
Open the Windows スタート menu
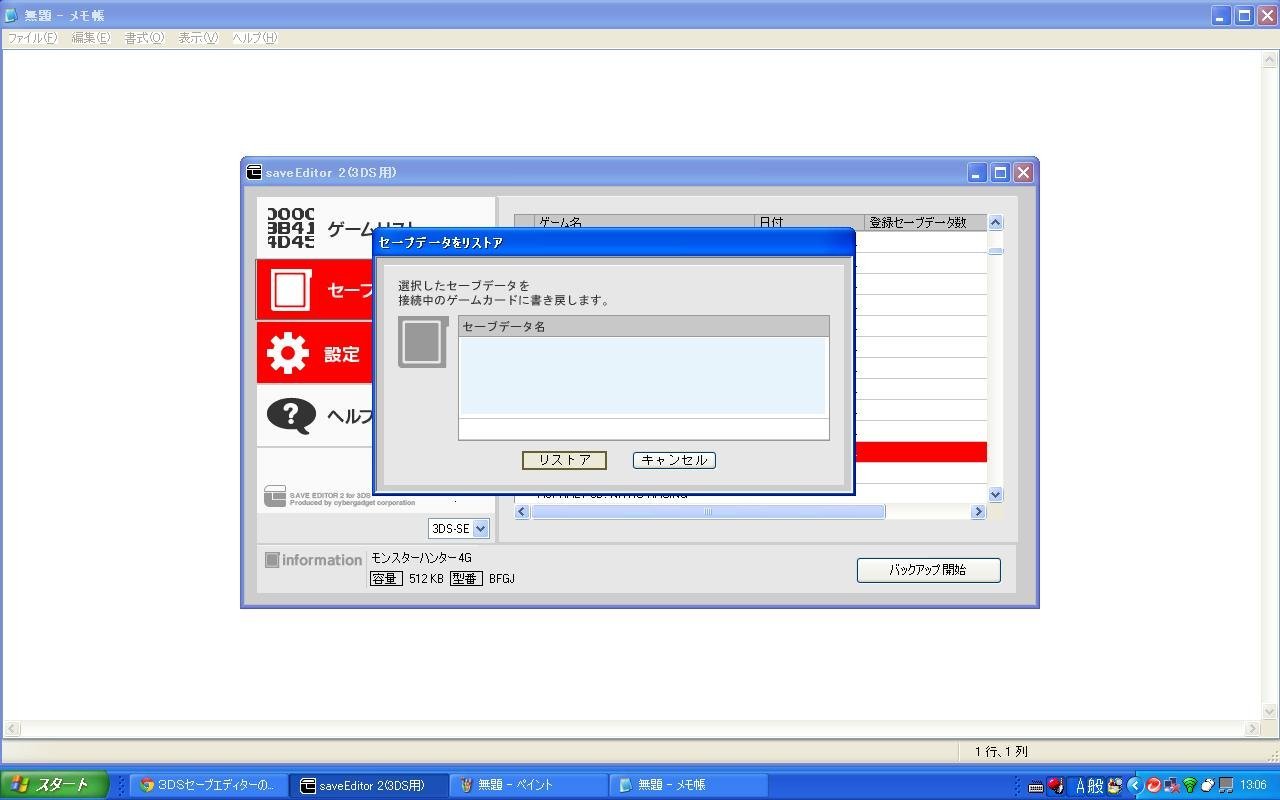[50, 785]
